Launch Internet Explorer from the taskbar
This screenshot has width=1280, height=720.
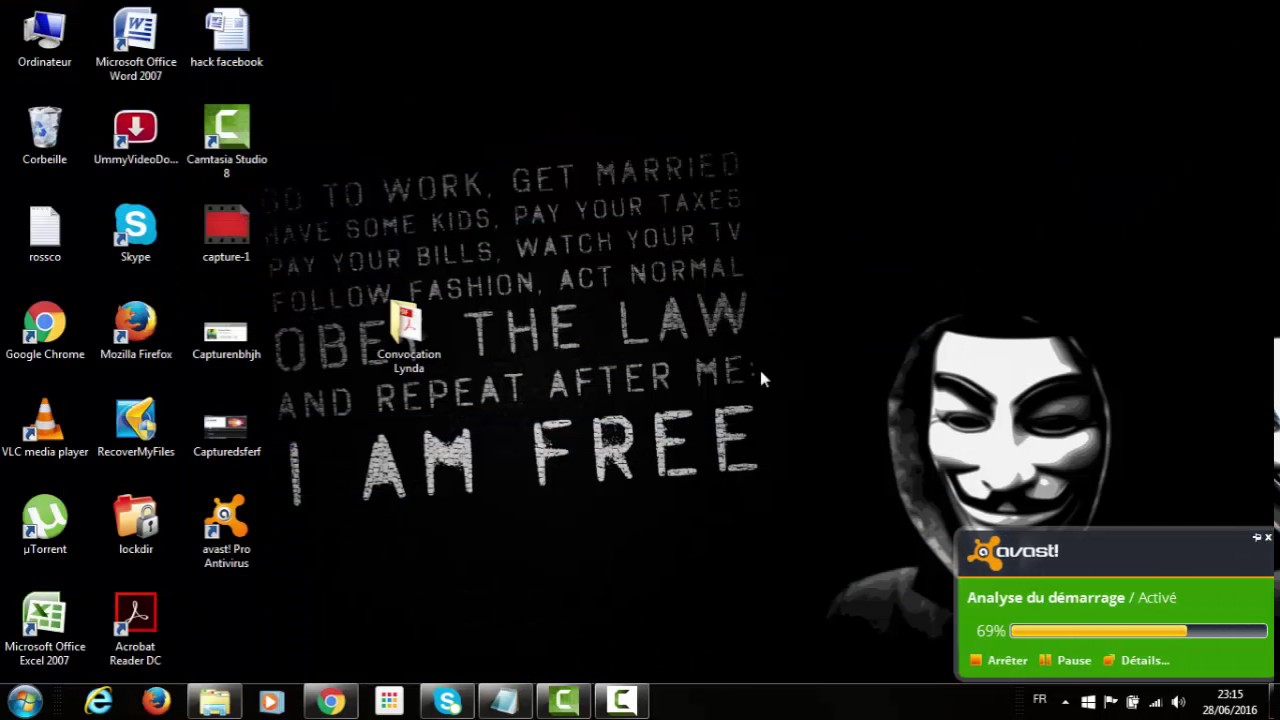click(98, 702)
